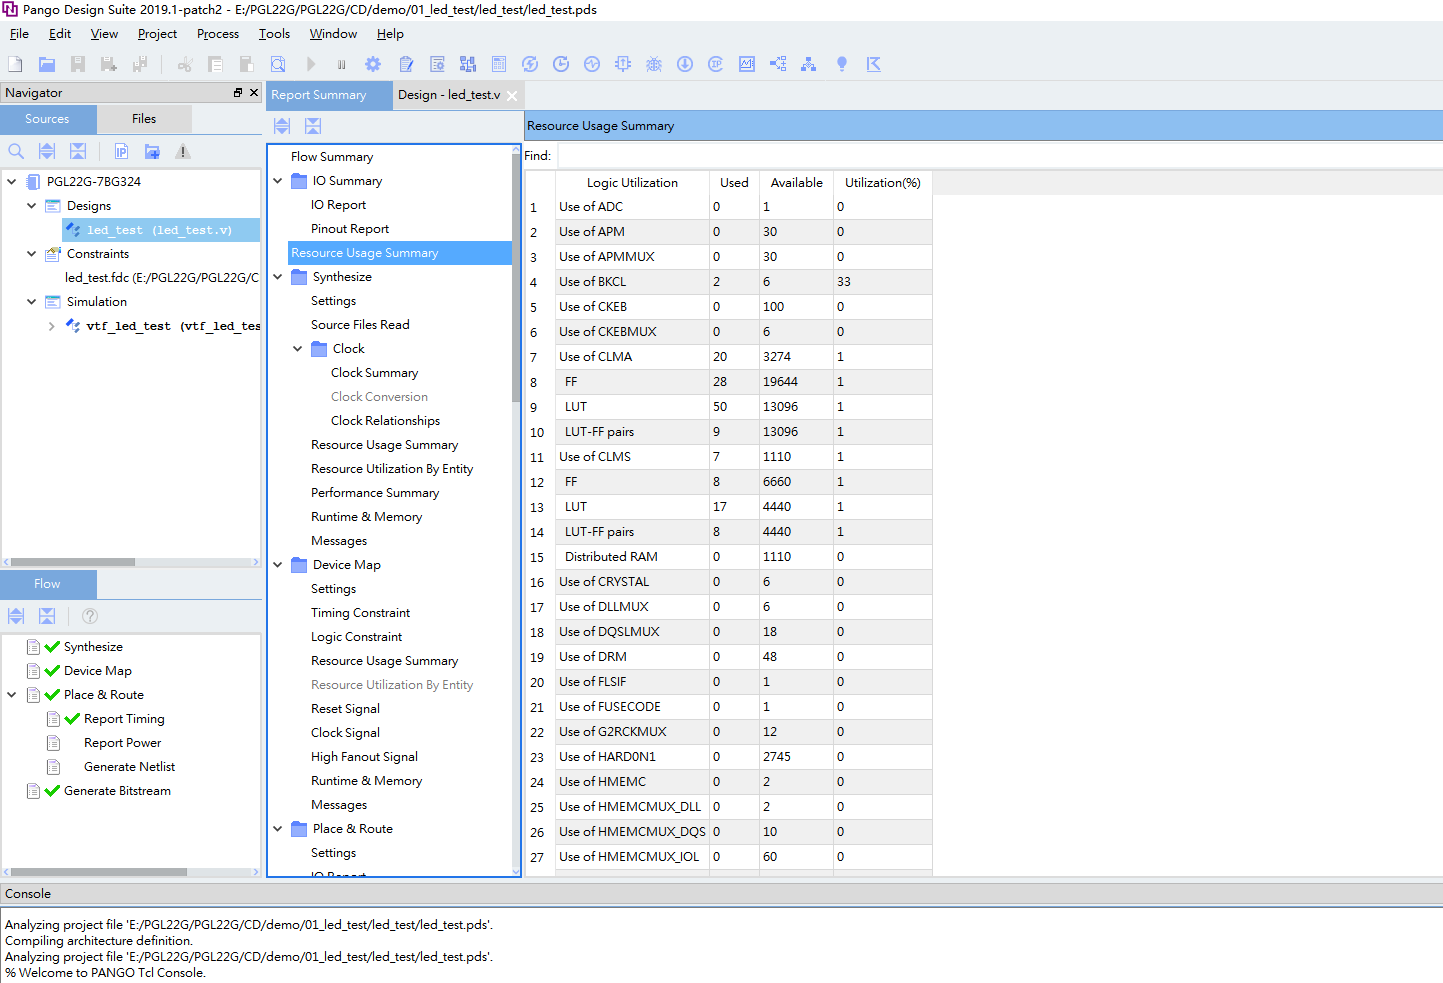Switch to the Files tab in Navigator
Screen dimensions: 1443x983
coord(144,119)
